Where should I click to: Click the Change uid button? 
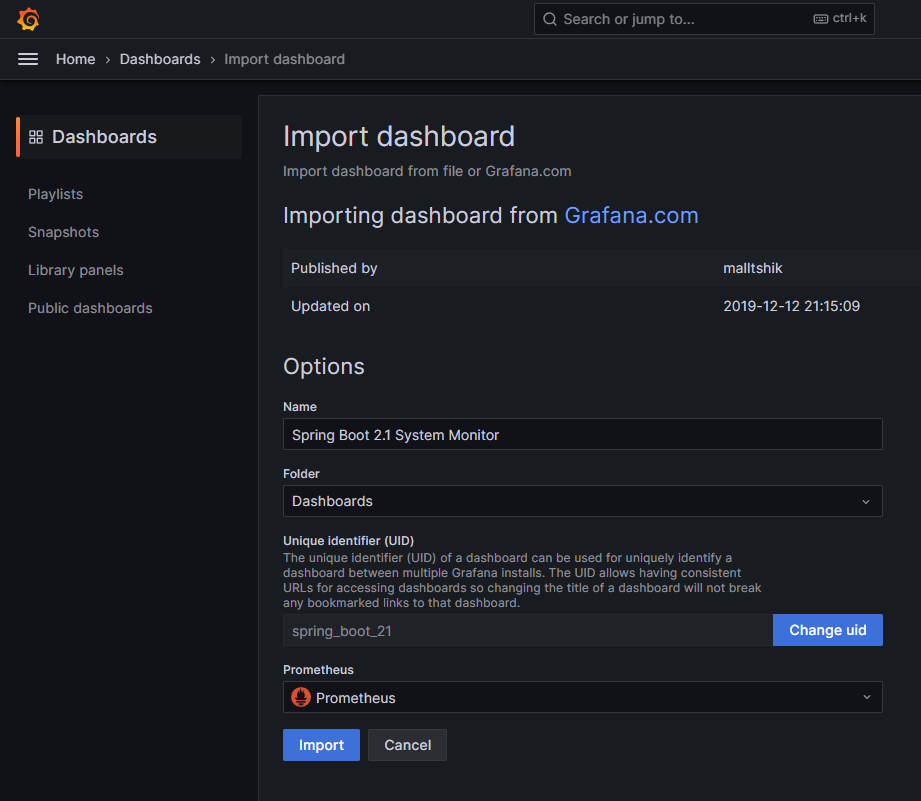pyautogui.click(x=828, y=630)
